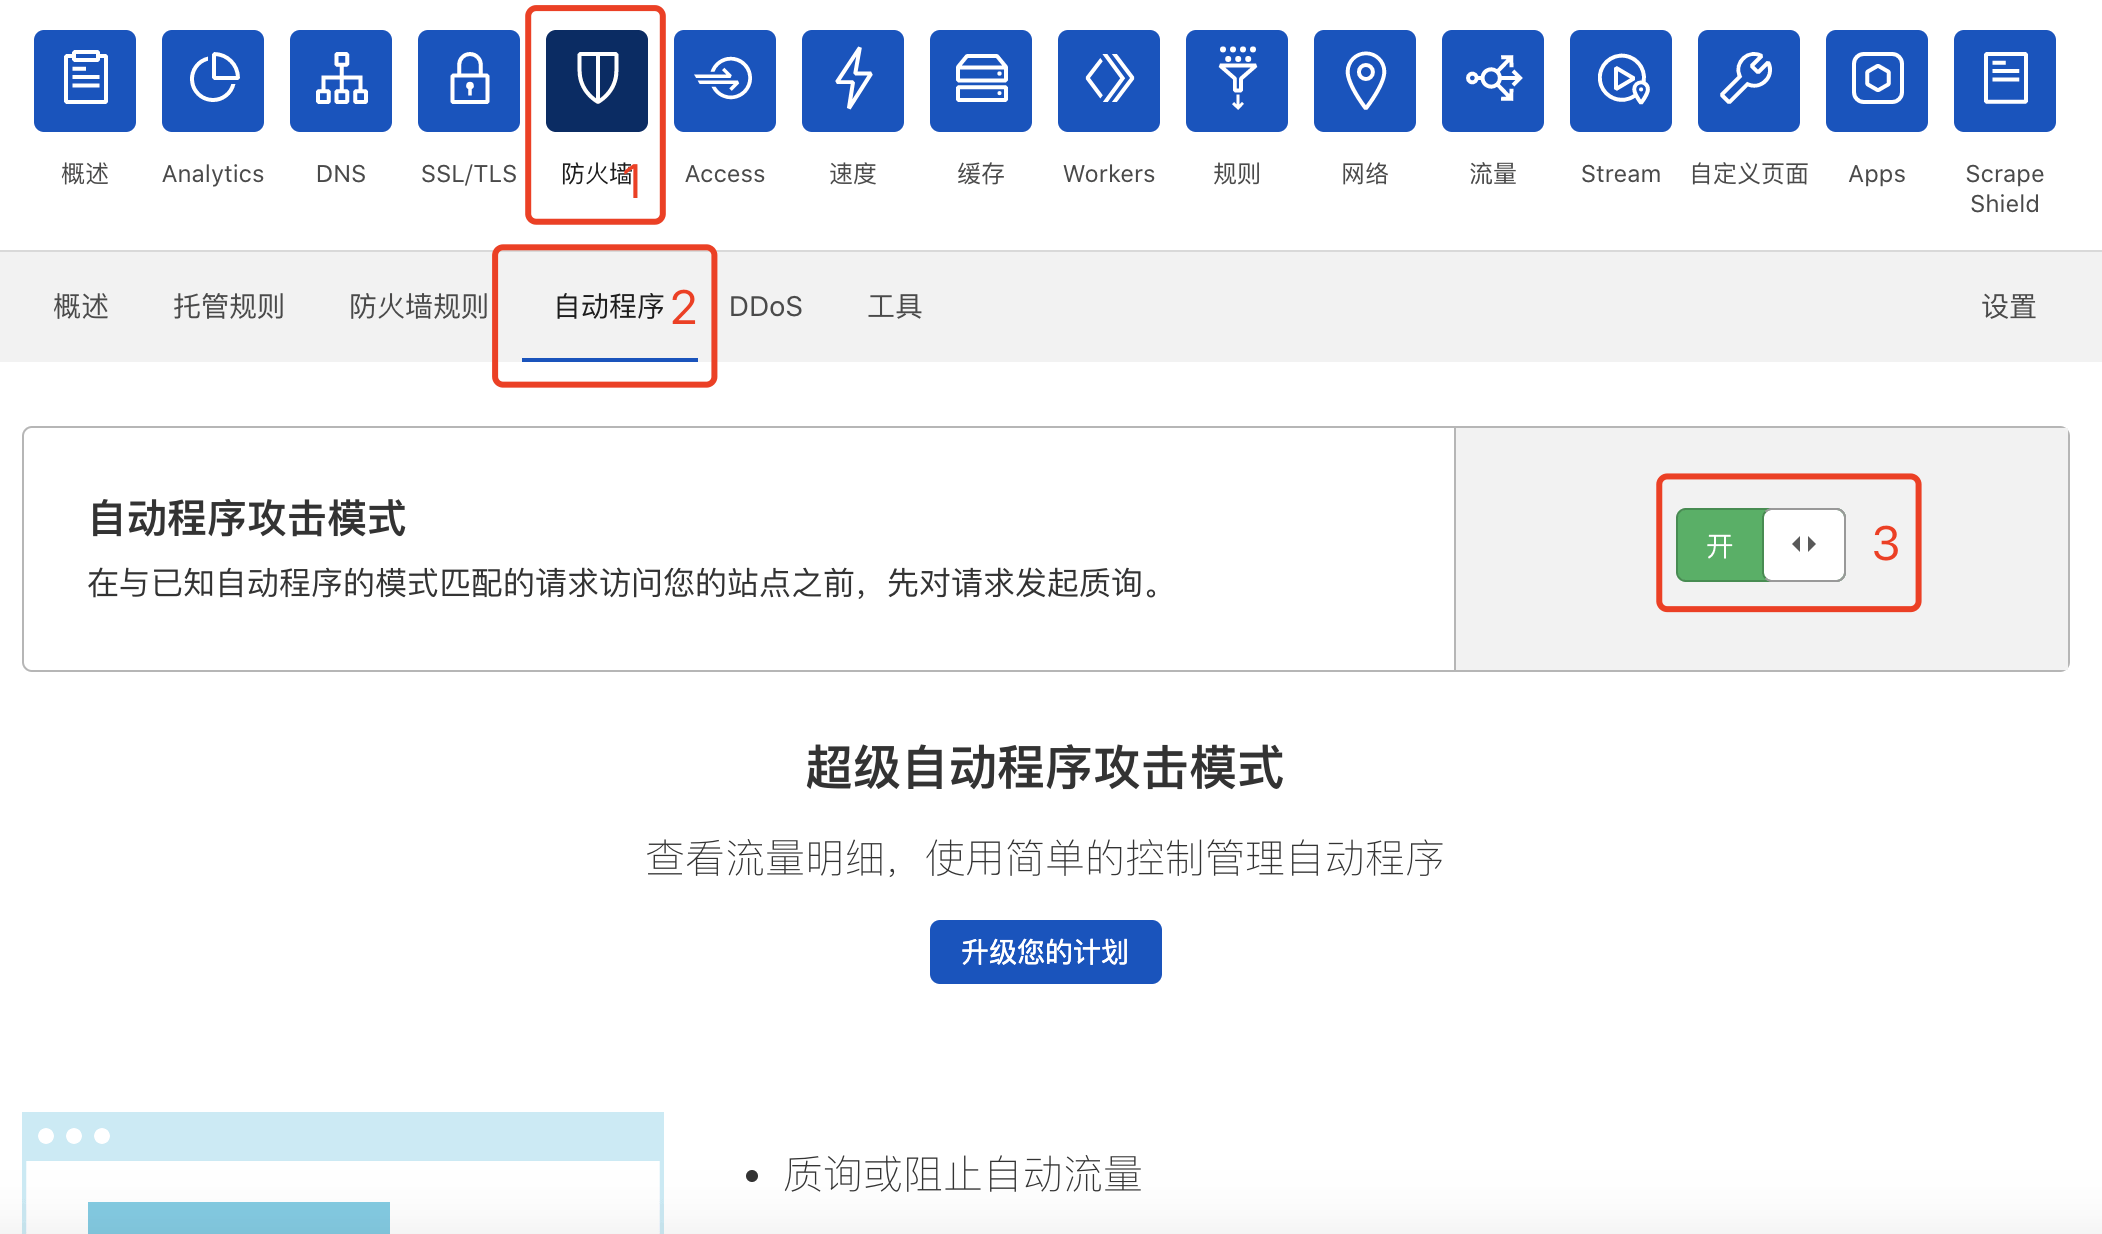Open the Scrape Shield document icon
This screenshot has height=1234, width=2102.
2005,81
